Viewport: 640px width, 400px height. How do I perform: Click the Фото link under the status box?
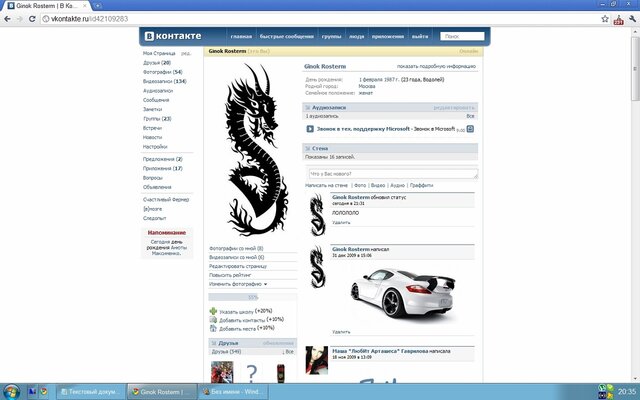[x=360, y=185]
